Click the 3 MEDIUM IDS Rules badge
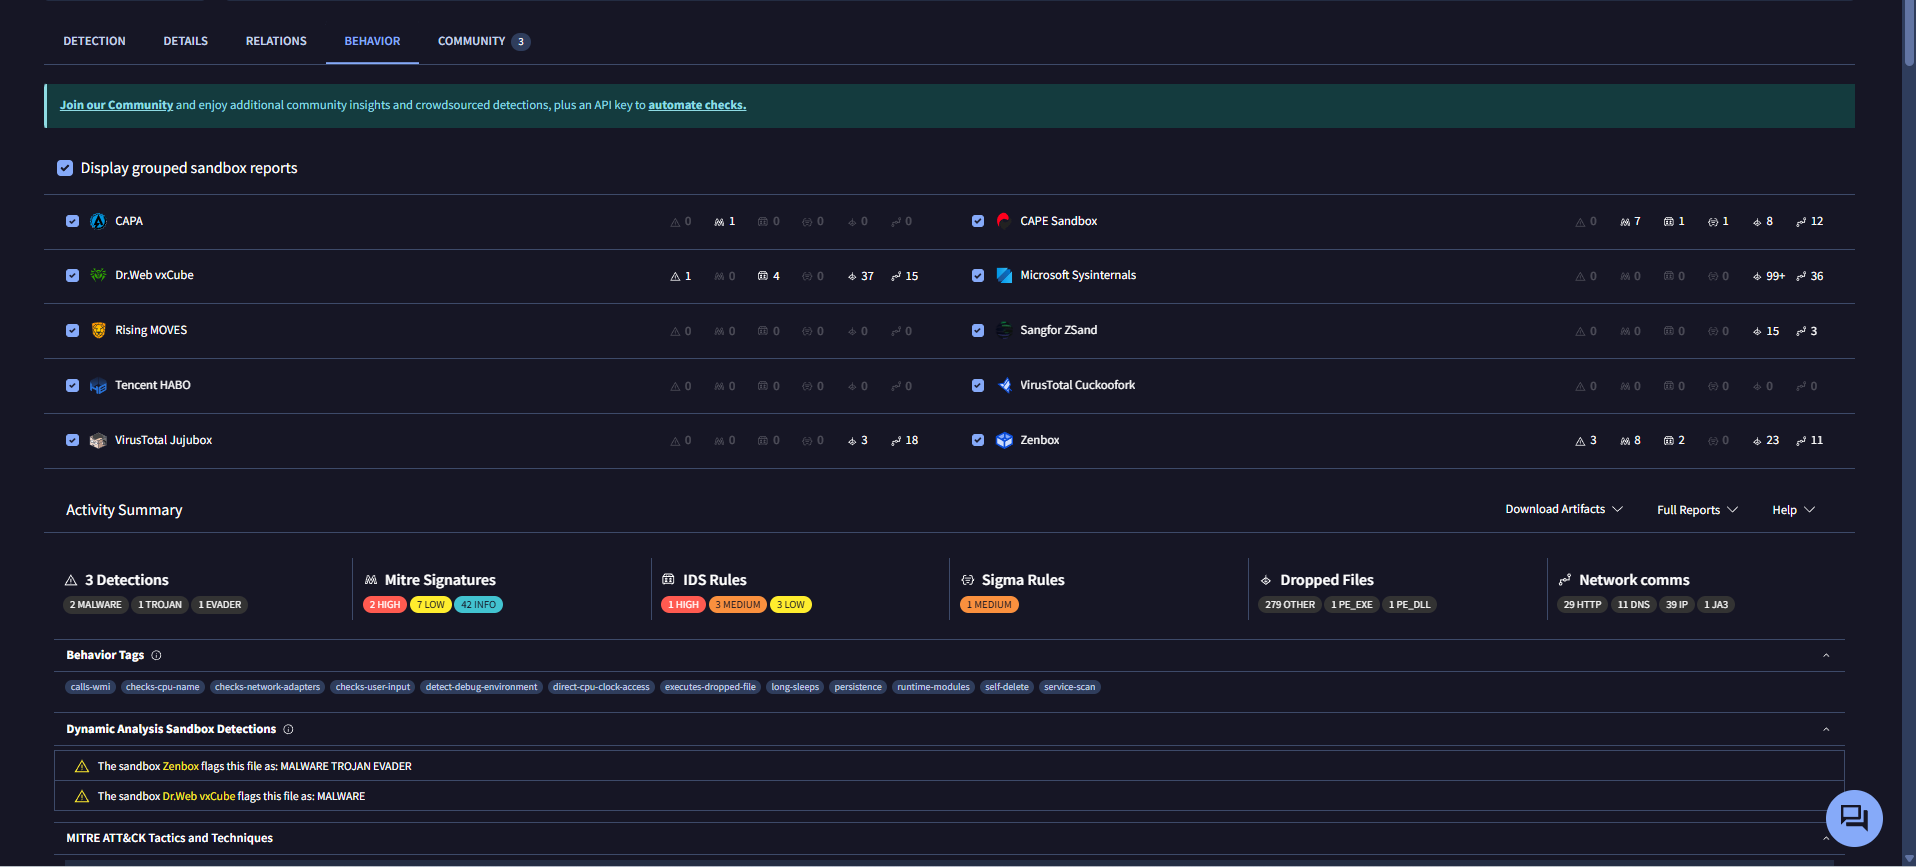Screen dimensions: 1916x867 click(x=738, y=605)
